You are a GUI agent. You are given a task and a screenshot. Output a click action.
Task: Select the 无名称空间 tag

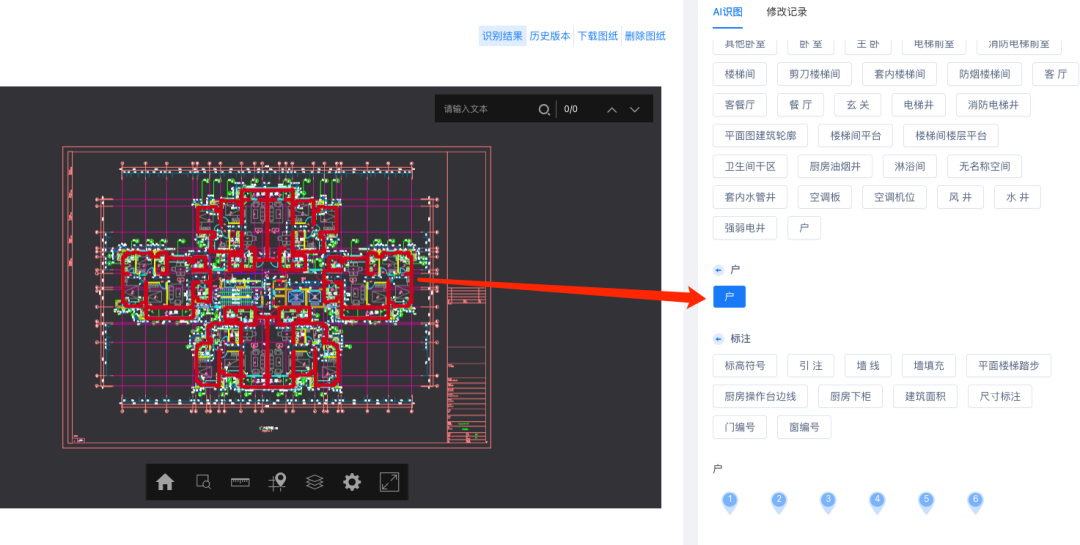point(984,166)
